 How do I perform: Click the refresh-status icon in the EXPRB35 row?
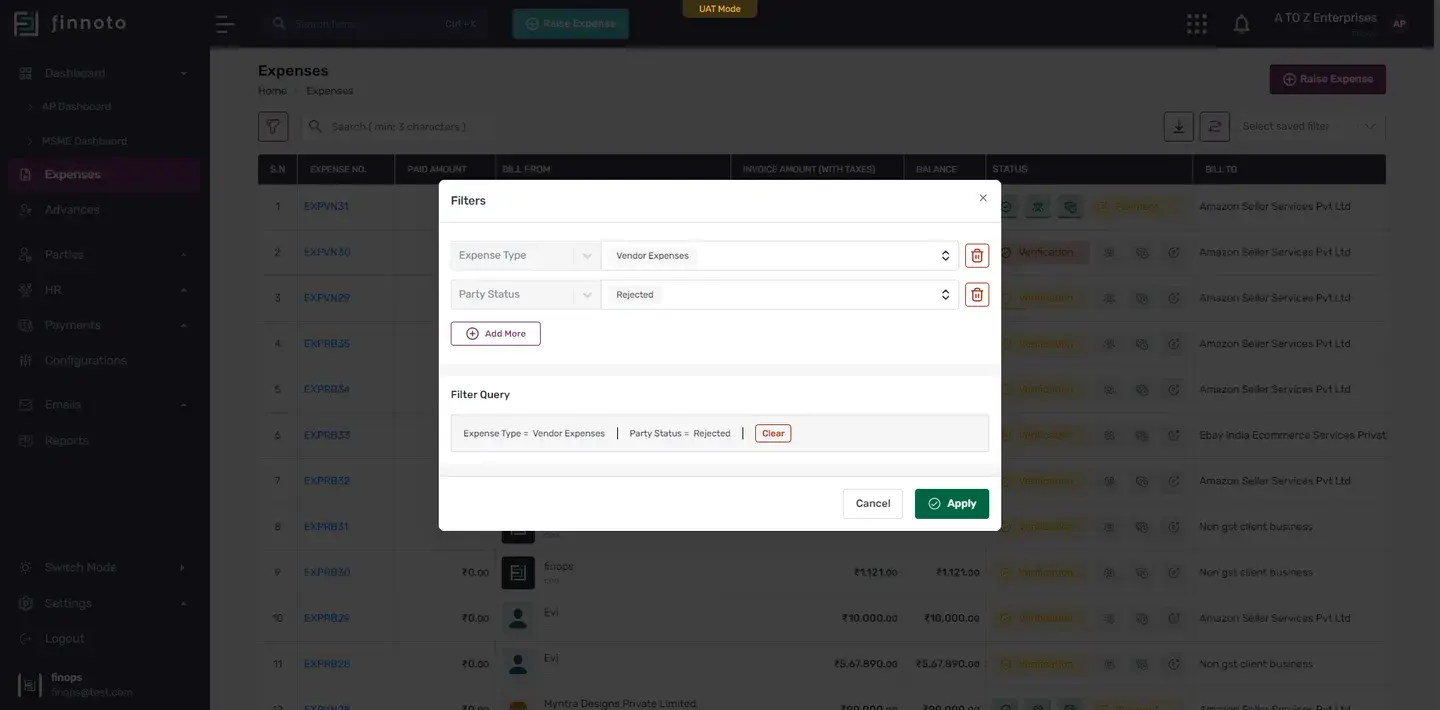click(1174, 344)
